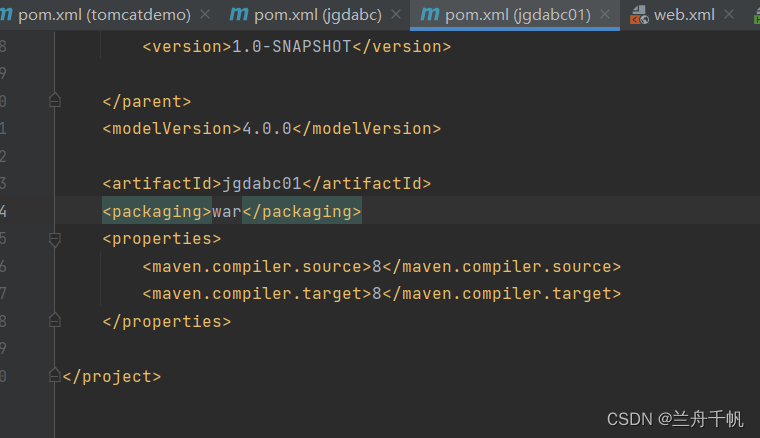The image size is (760, 438).
Task: Click Maven icon on pom.xml (jgdabc) tab
Action: [x=239, y=15]
